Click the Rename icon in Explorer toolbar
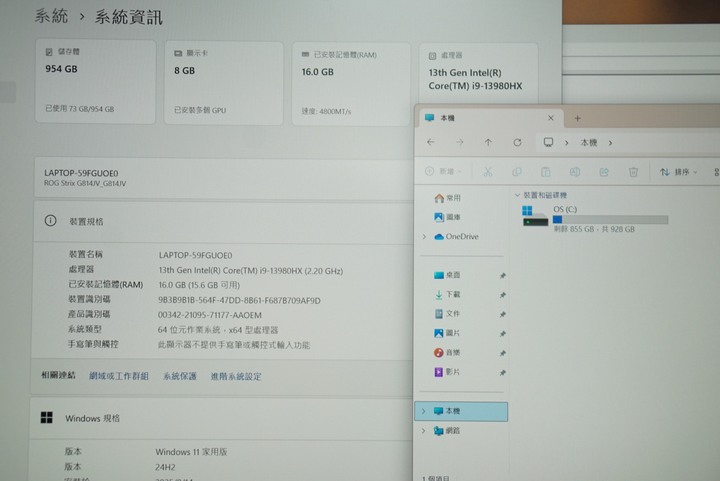720x481 pixels. tap(574, 172)
